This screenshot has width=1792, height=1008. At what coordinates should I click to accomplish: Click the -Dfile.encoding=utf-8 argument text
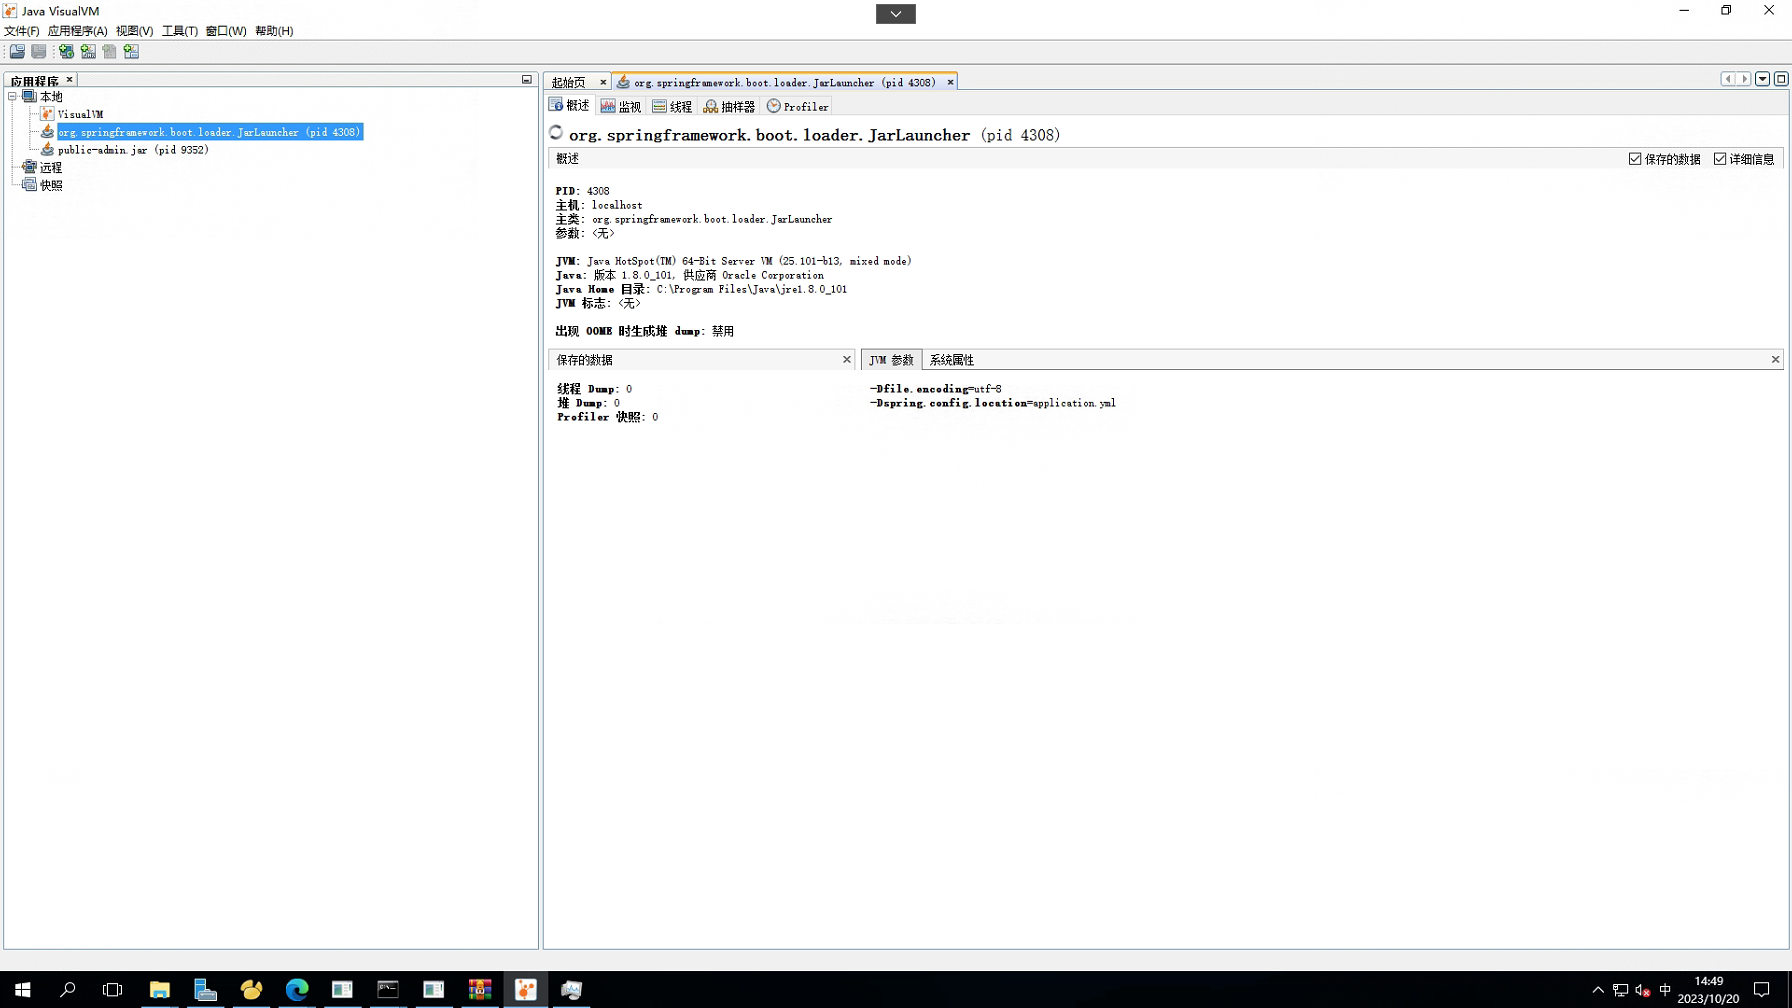tap(936, 389)
